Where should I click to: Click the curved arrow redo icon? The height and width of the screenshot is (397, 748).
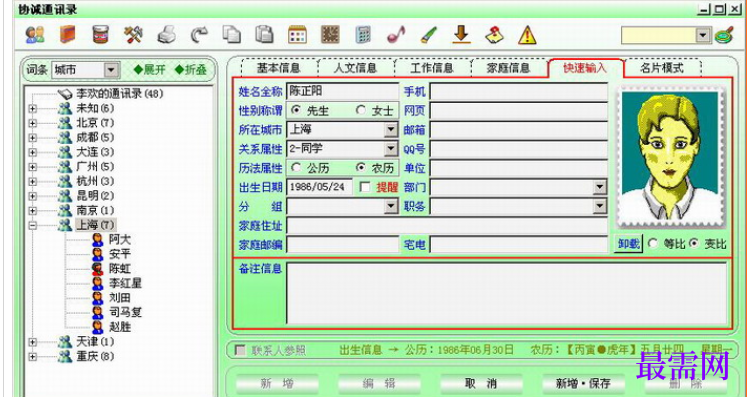click(x=199, y=35)
